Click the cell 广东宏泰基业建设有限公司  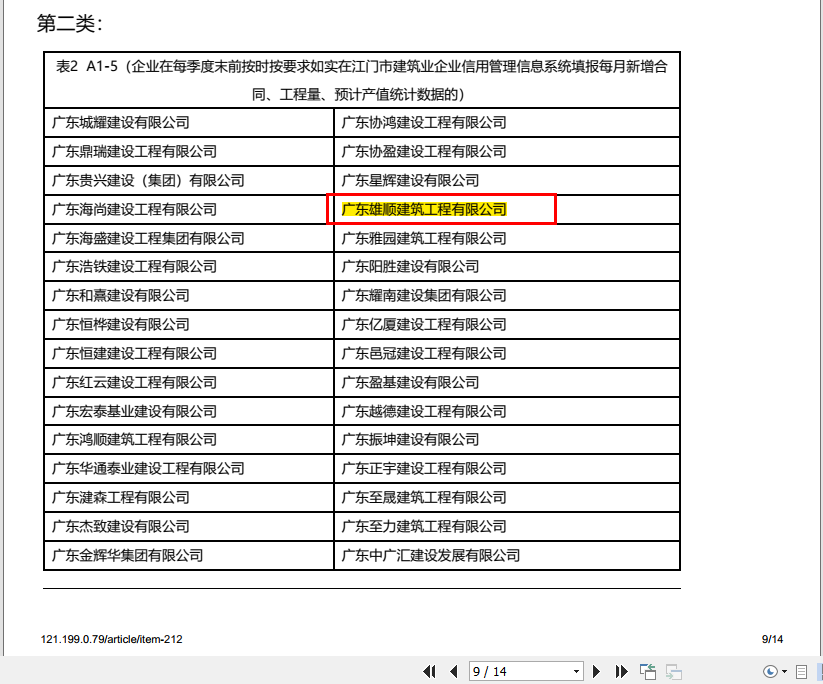click(x=189, y=411)
